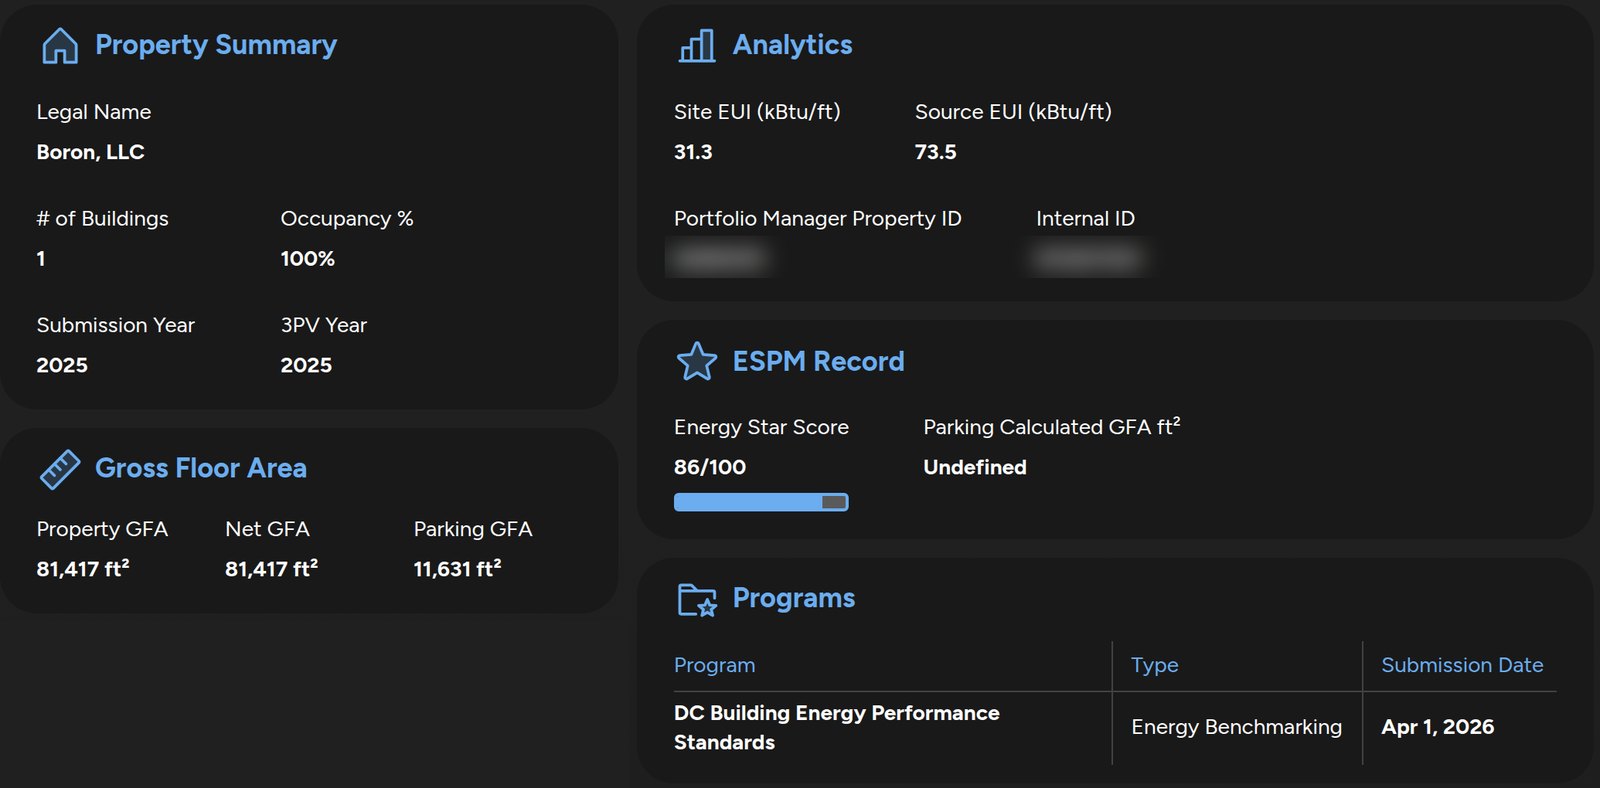Click the 86/100 score value

pyautogui.click(x=710, y=467)
